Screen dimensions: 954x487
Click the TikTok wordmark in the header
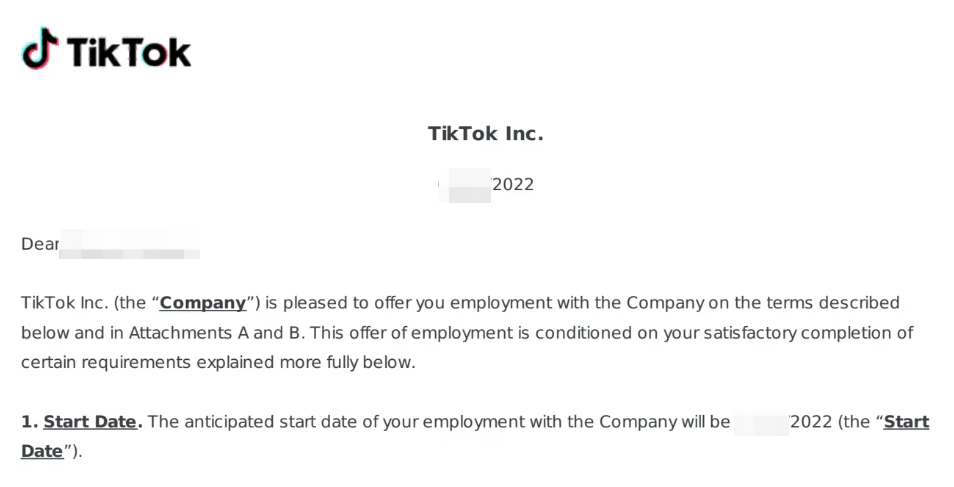click(129, 52)
